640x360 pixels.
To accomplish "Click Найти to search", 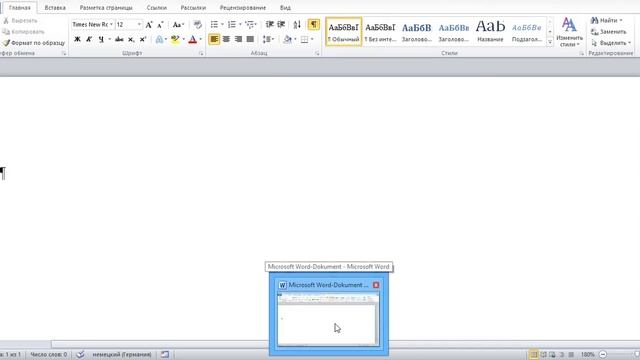I will 607,20.
